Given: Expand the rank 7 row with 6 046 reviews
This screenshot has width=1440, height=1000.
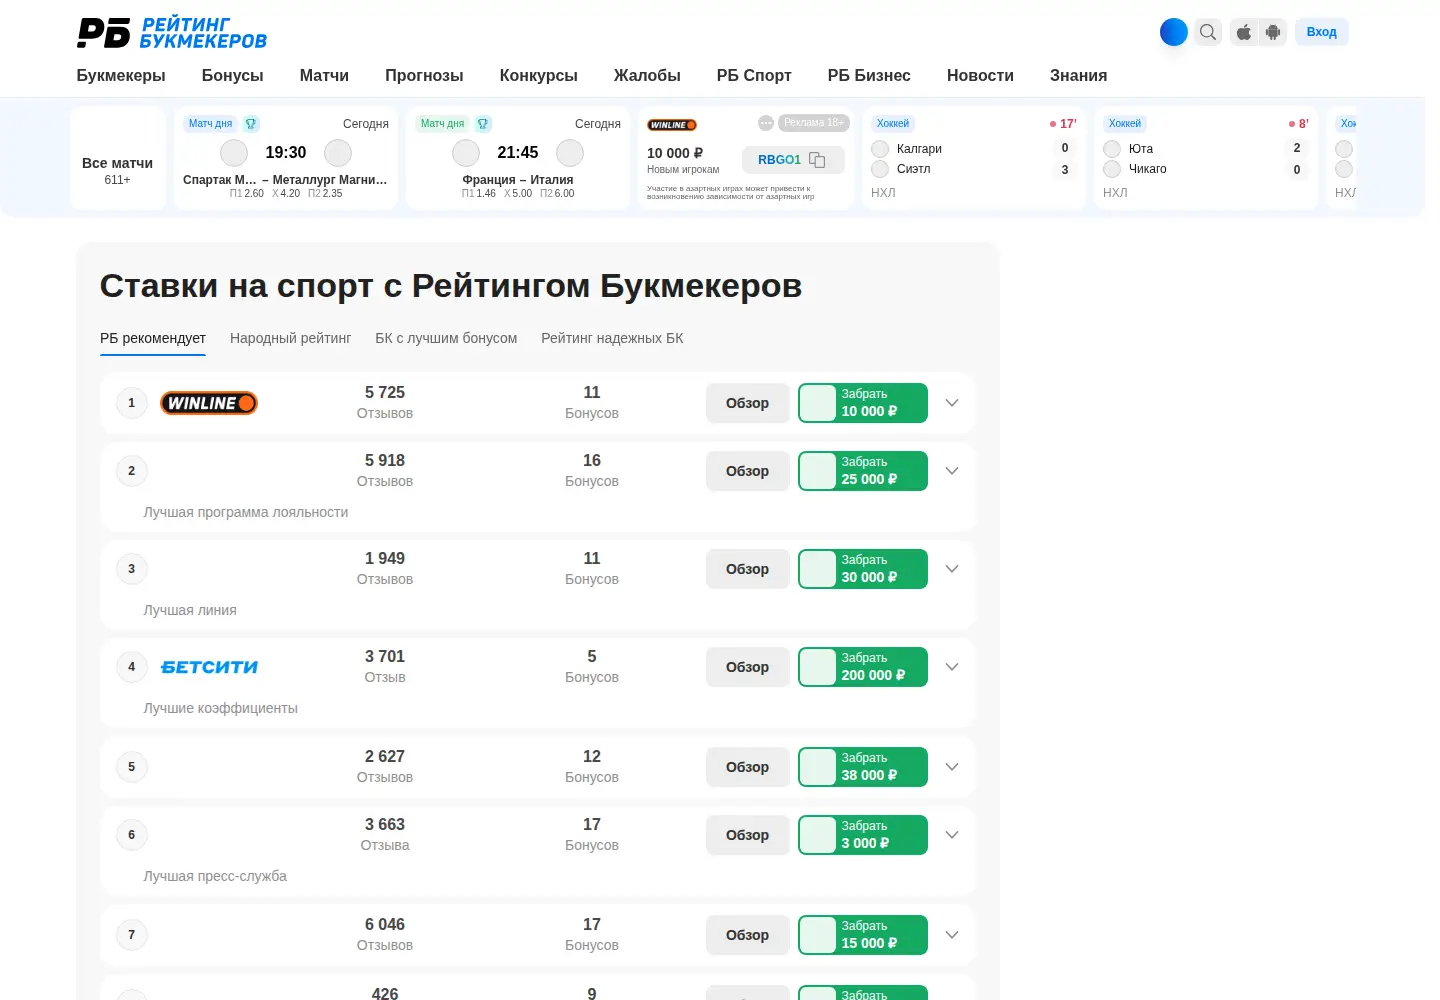Looking at the screenshot, I should [x=952, y=935].
